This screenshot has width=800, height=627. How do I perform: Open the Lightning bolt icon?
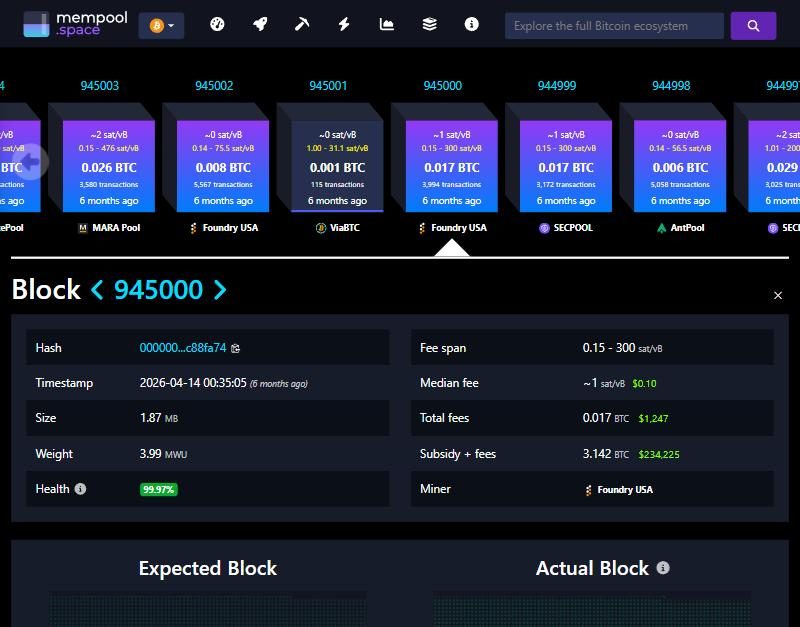point(344,24)
